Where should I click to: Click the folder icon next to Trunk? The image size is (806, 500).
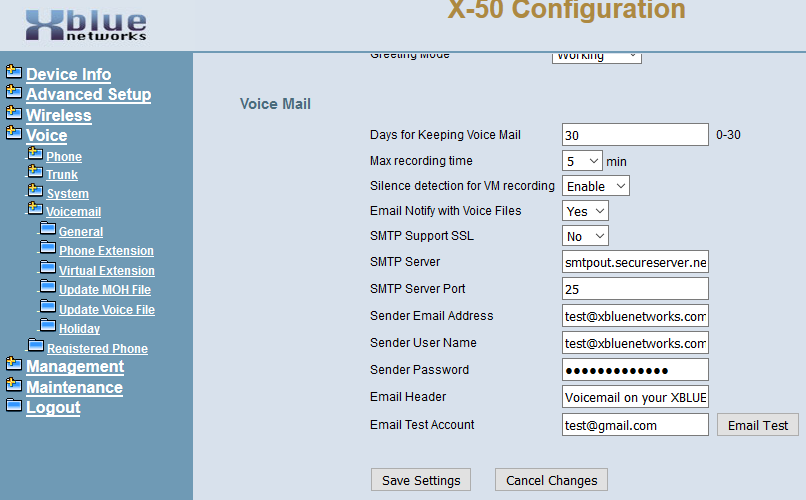click(35, 173)
